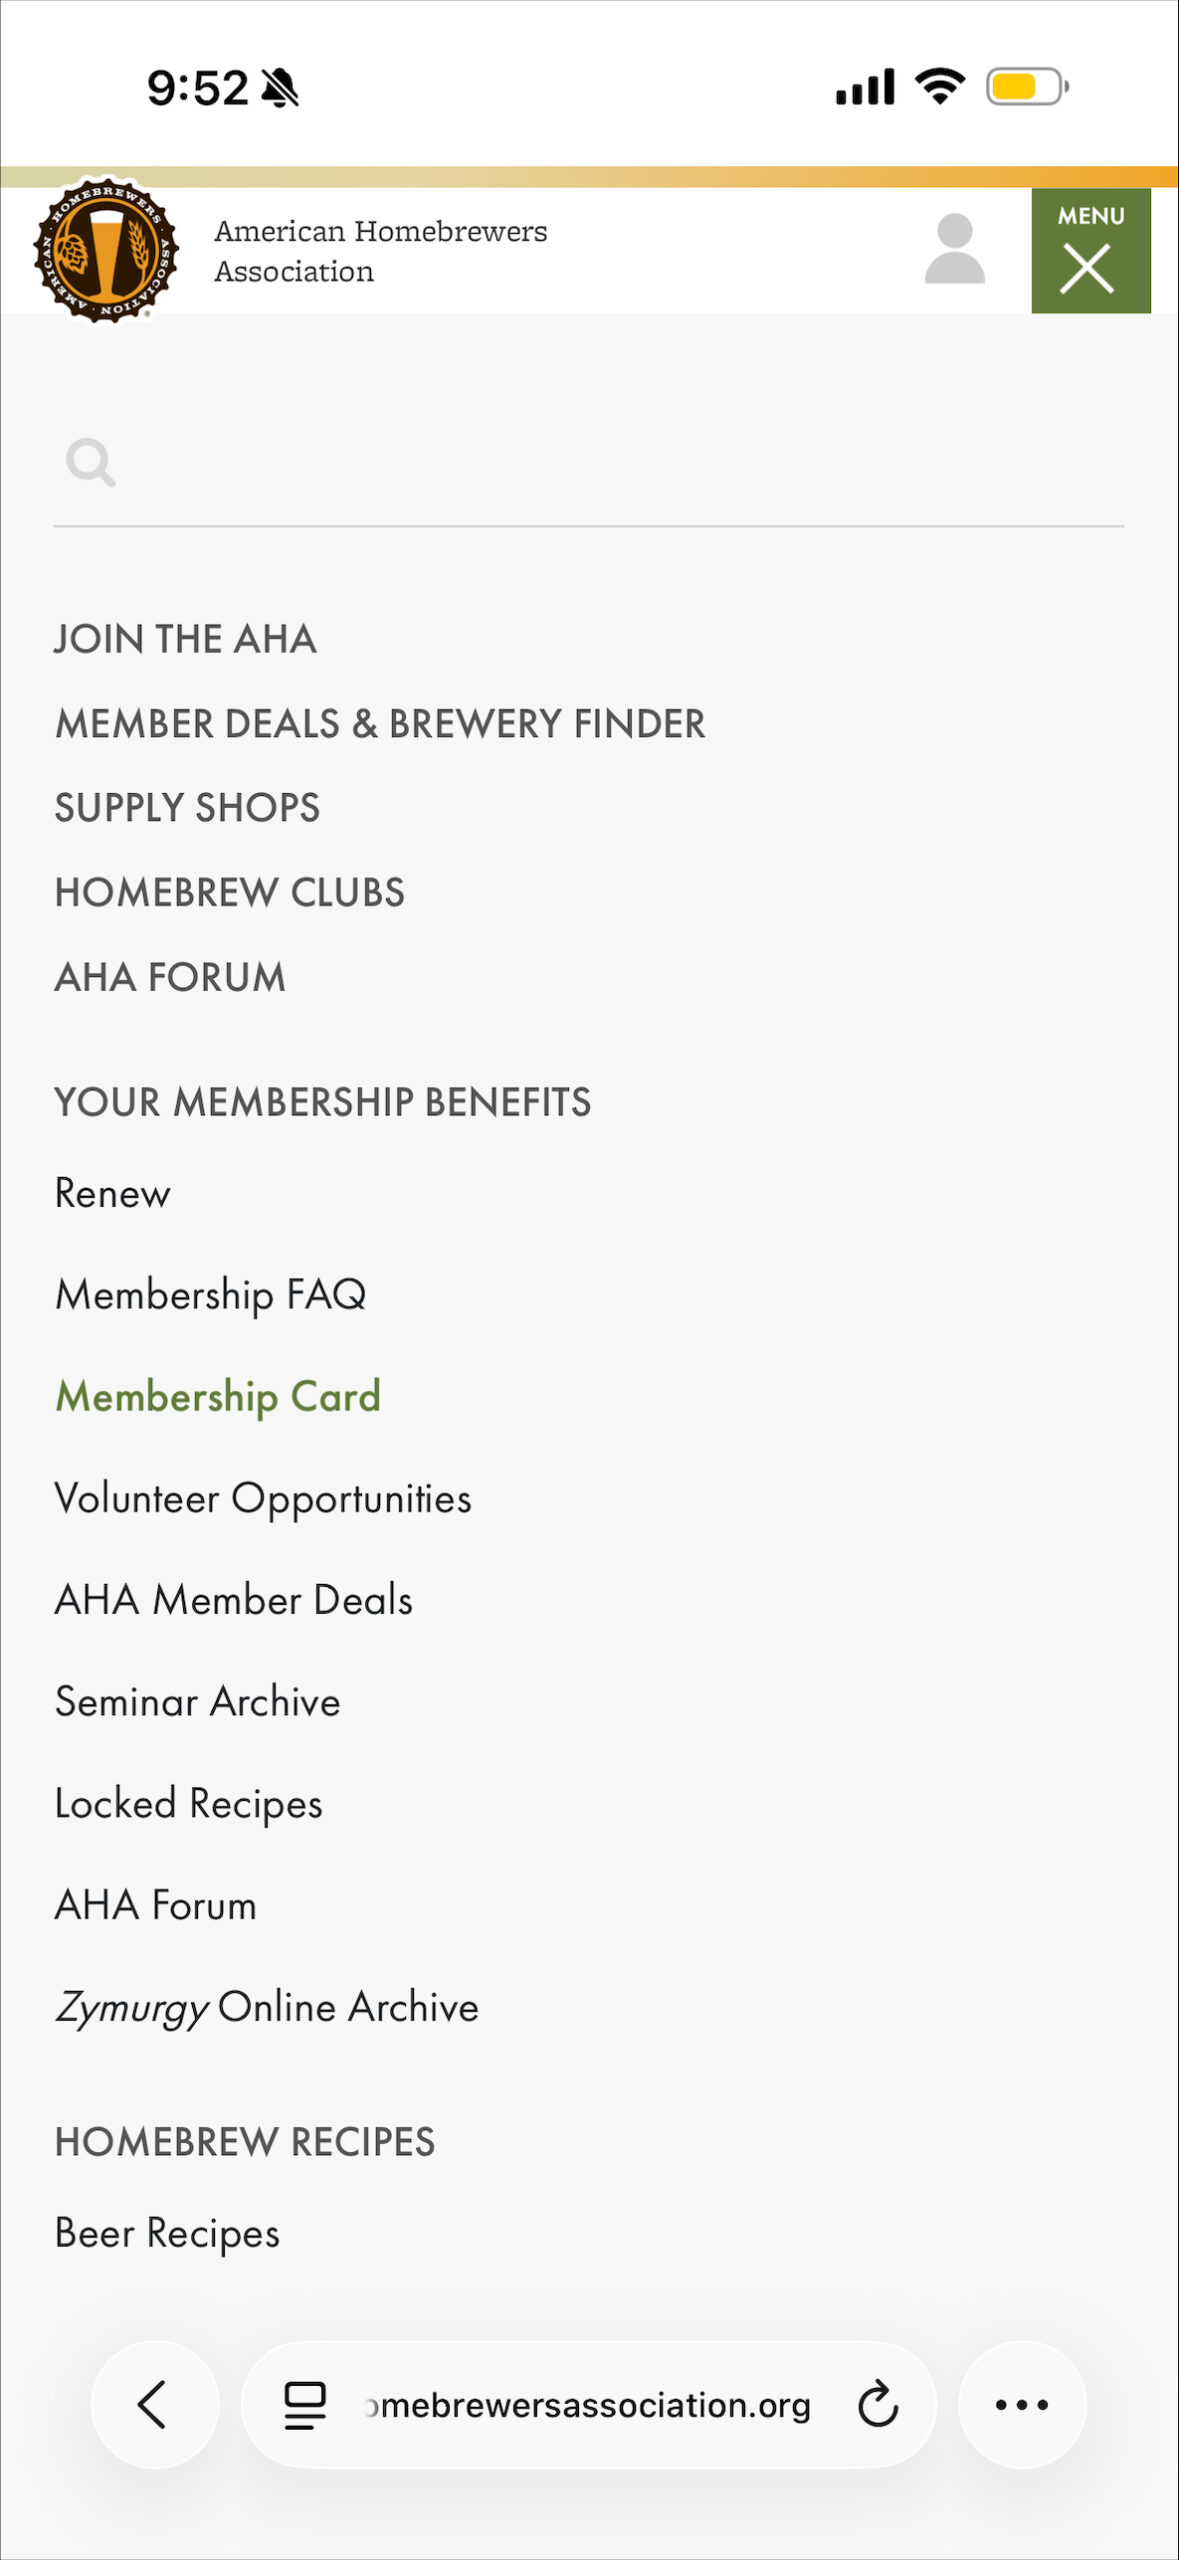Tap the search magnifier icon
The width and height of the screenshot is (1179, 2560).
click(90, 462)
